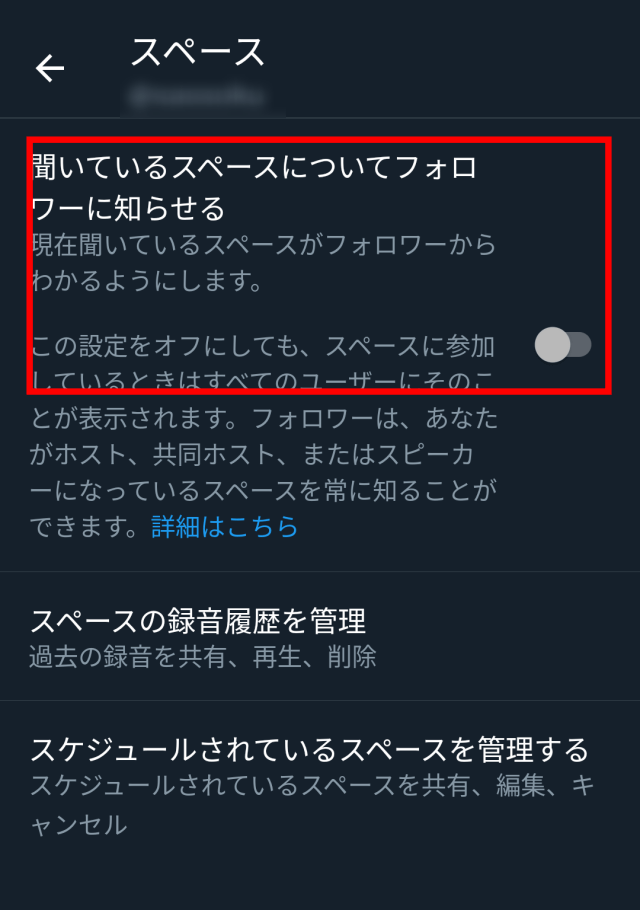The width and height of the screenshot is (640, 910).
Task: Open スペースの録音履歴を管理
Action: [x=320, y=637]
